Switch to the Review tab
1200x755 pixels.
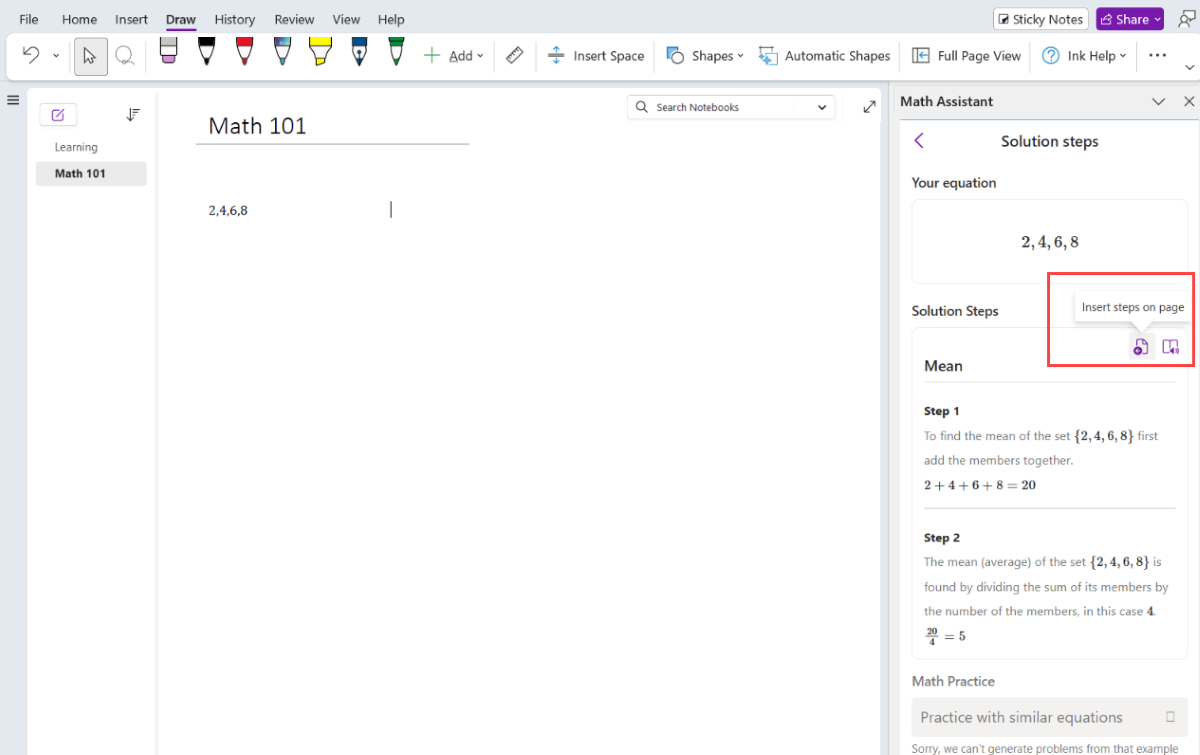pos(294,19)
